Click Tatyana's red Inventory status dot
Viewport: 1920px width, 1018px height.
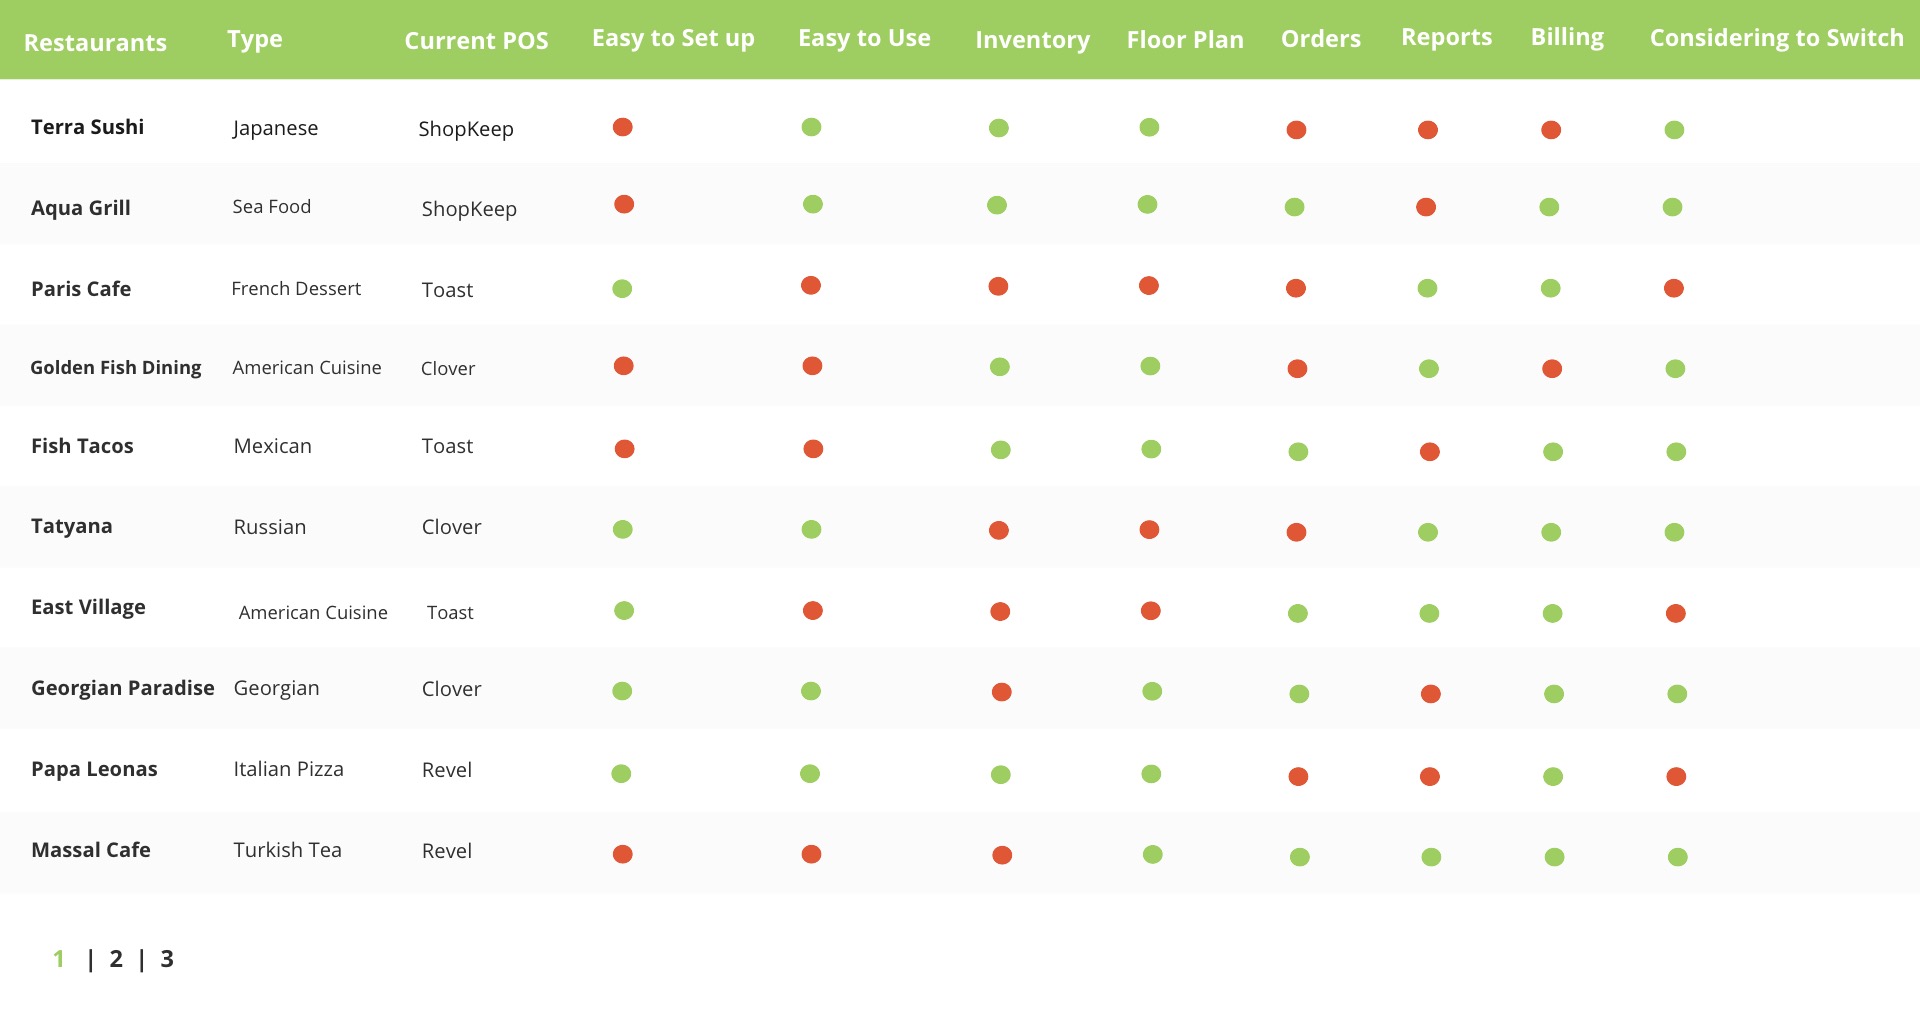998,530
